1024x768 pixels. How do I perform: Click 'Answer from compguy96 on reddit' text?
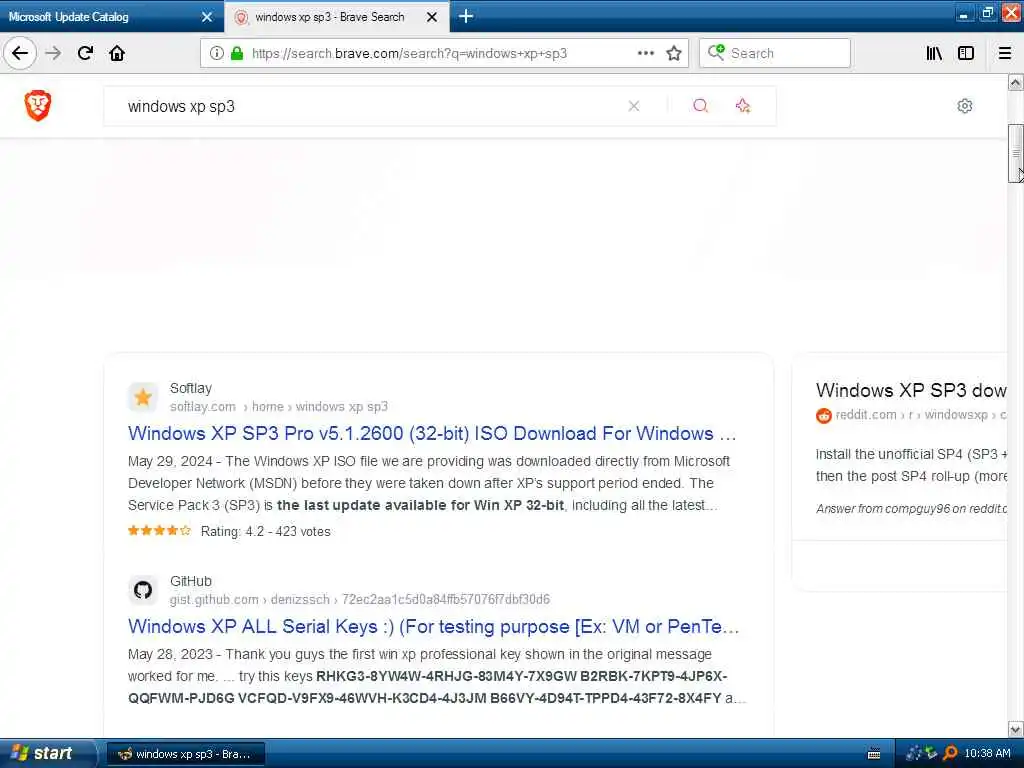pos(912,509)
